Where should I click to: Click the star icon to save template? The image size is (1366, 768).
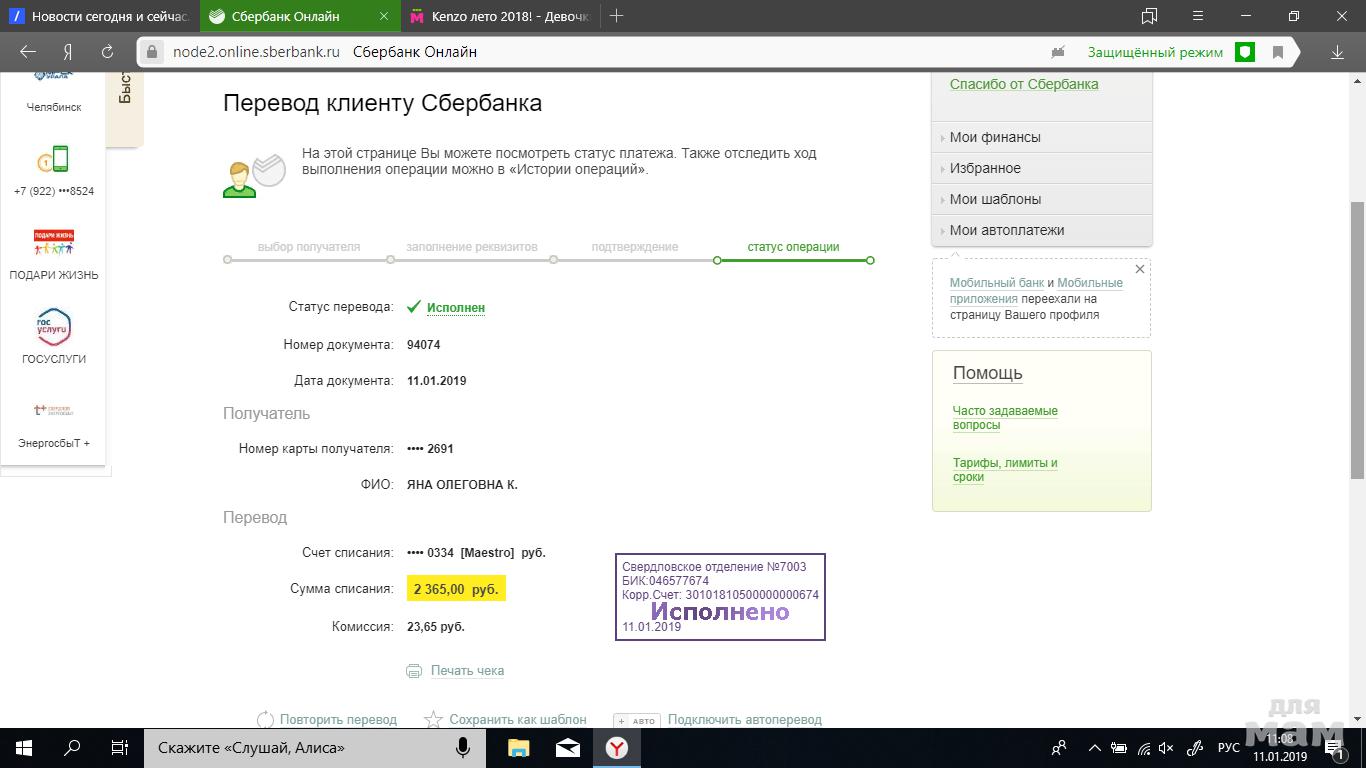[433, 720]
